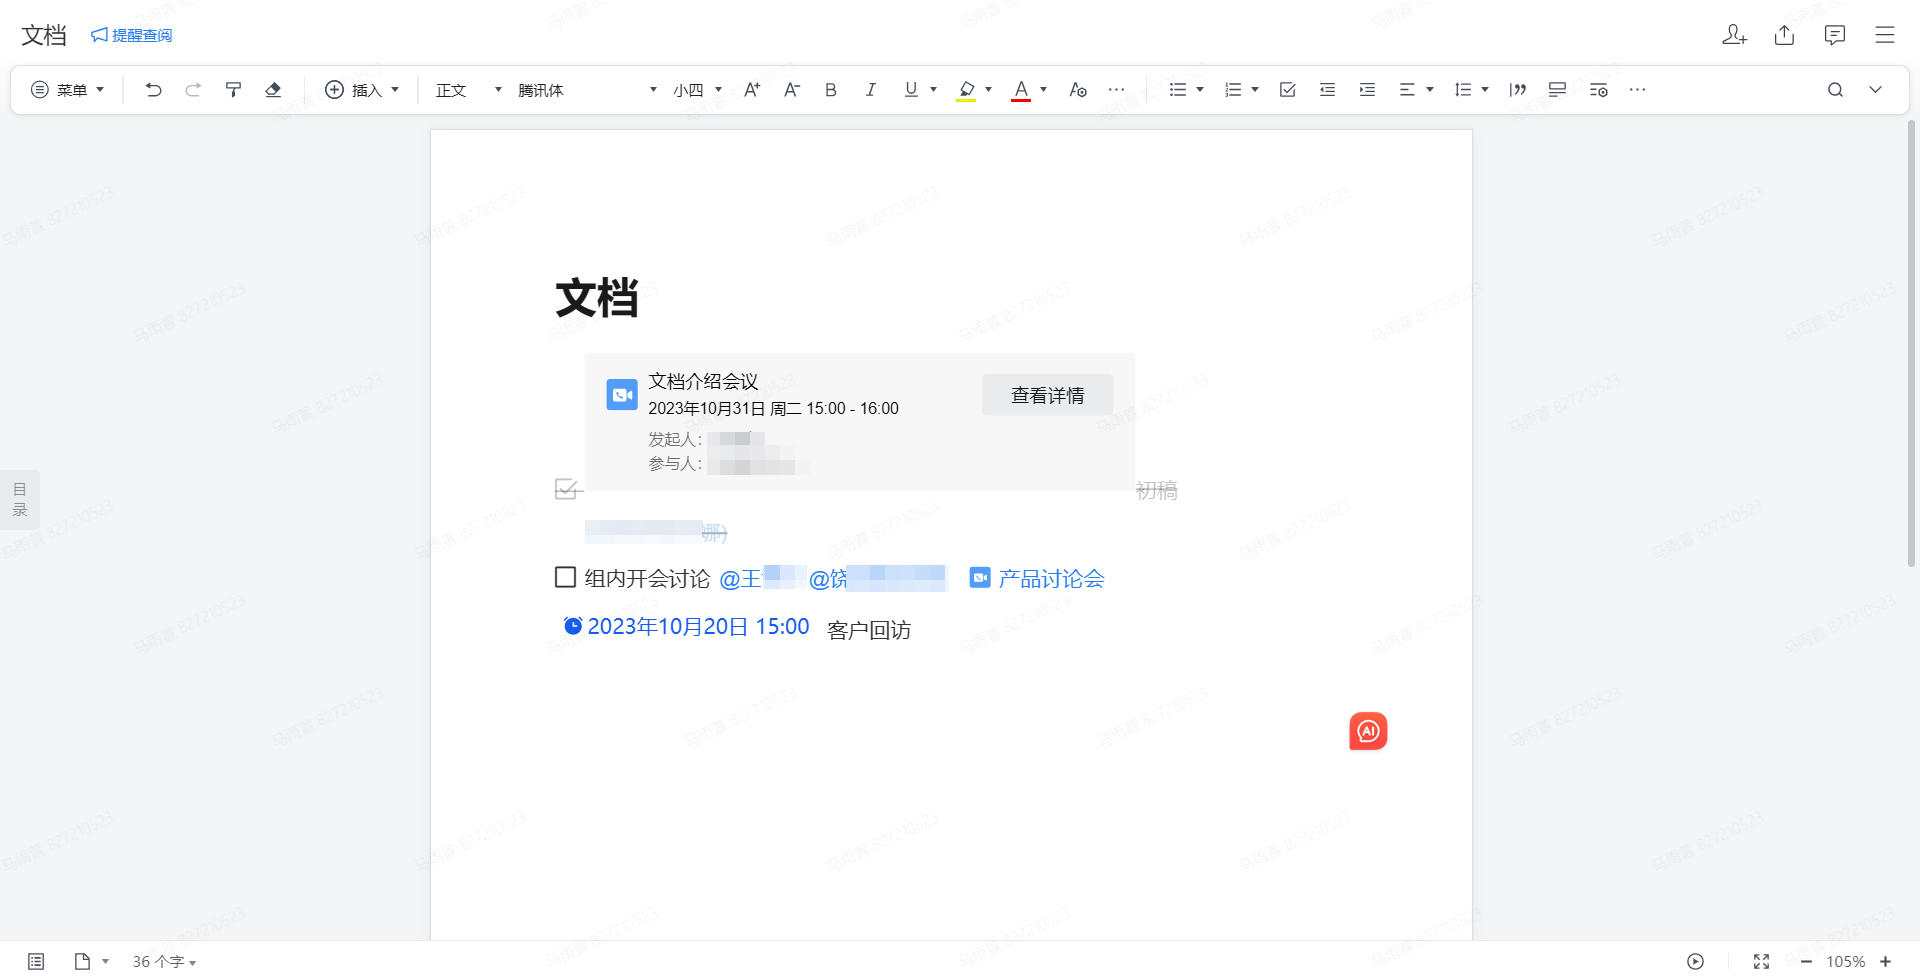Click the text alignment icon
The image size is (1920, 980).
pos(1407,90)
